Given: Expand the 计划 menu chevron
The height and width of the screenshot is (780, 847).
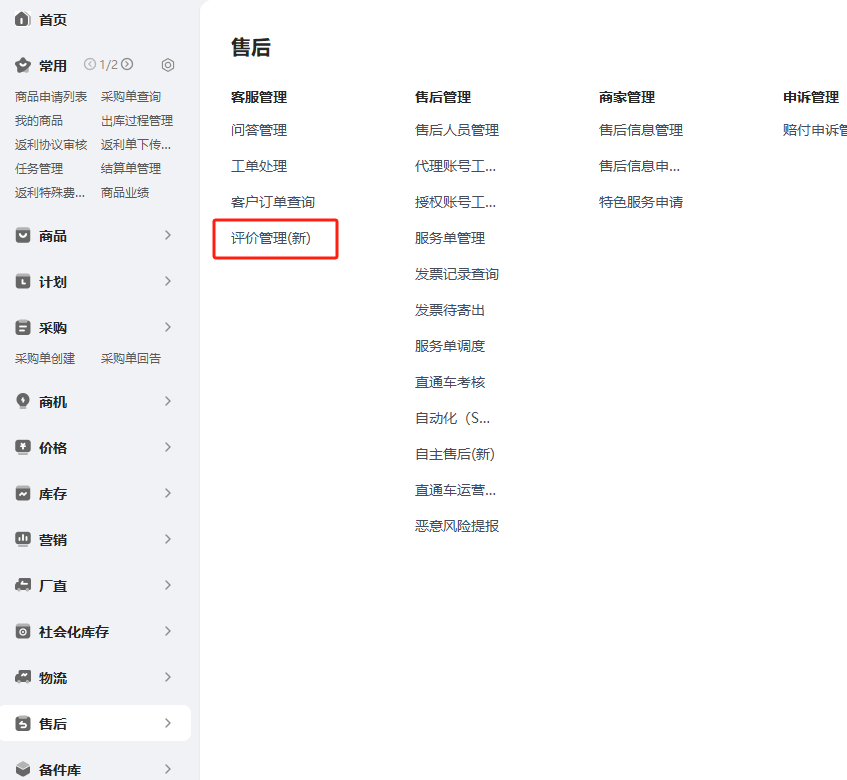Looking at the screenshot, I should click(x=168, y=281).
